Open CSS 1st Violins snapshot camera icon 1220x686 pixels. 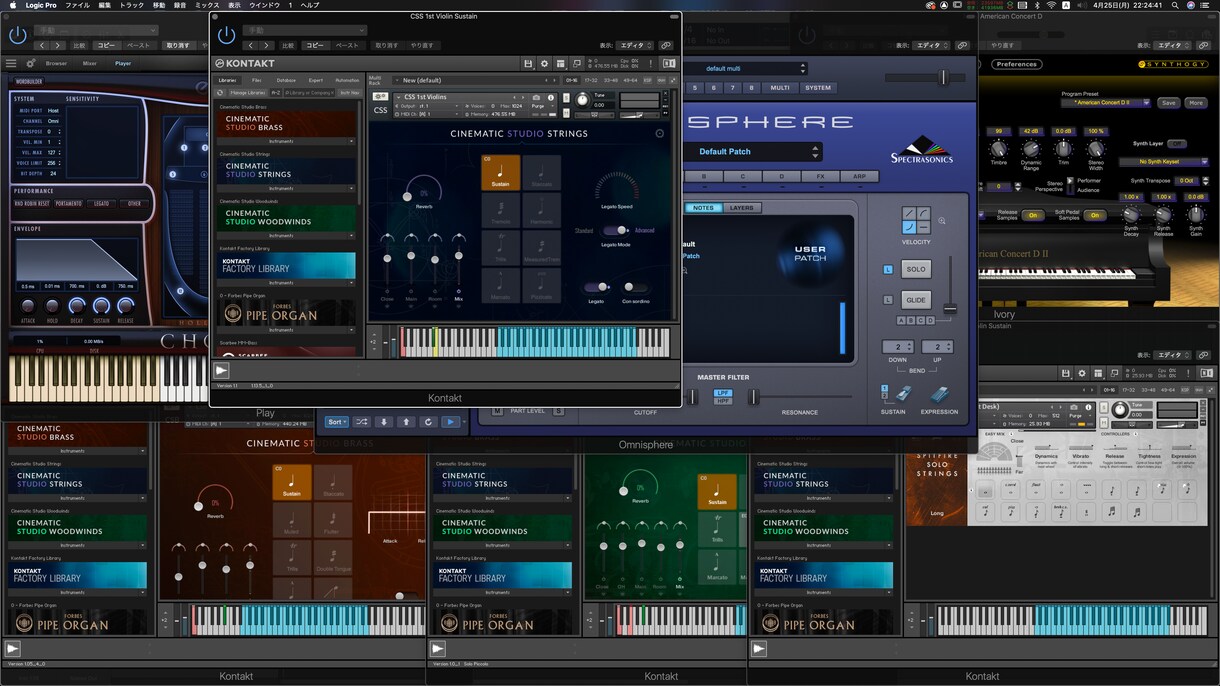pos(536,97)
